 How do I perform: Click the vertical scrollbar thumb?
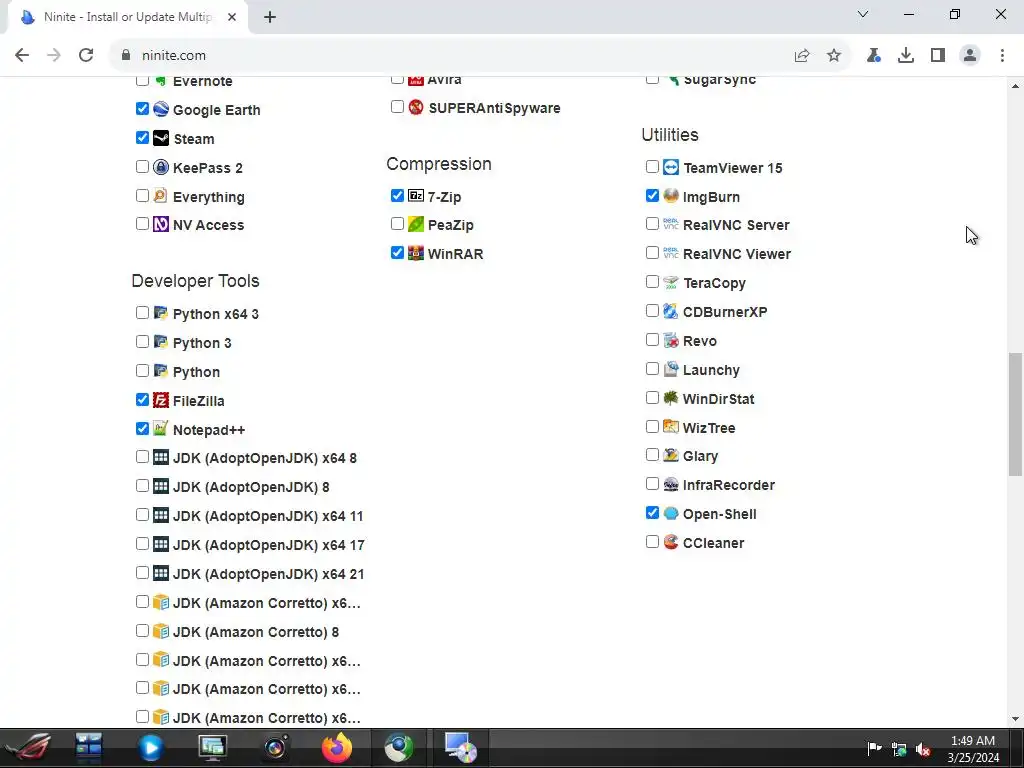[x=1015, y=414]
